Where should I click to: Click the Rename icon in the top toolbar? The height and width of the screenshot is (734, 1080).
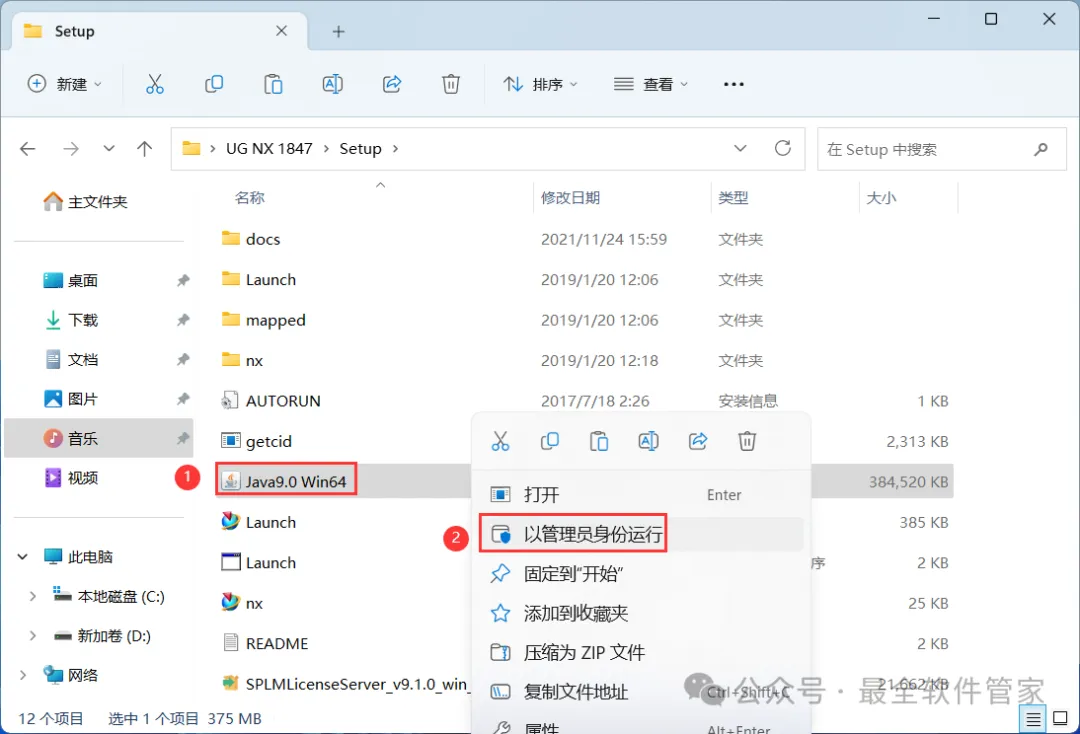(333, 84)
